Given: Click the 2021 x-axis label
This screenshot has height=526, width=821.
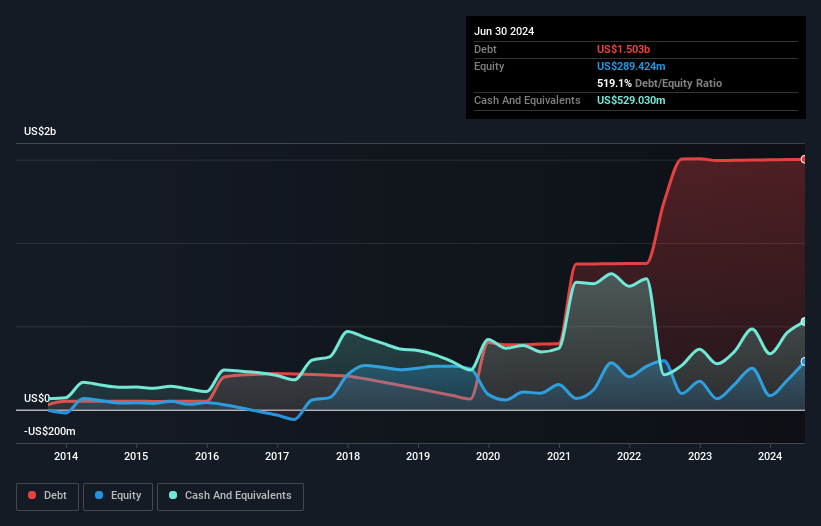Looking at the screenshot, I should click(x=559, y=456).
